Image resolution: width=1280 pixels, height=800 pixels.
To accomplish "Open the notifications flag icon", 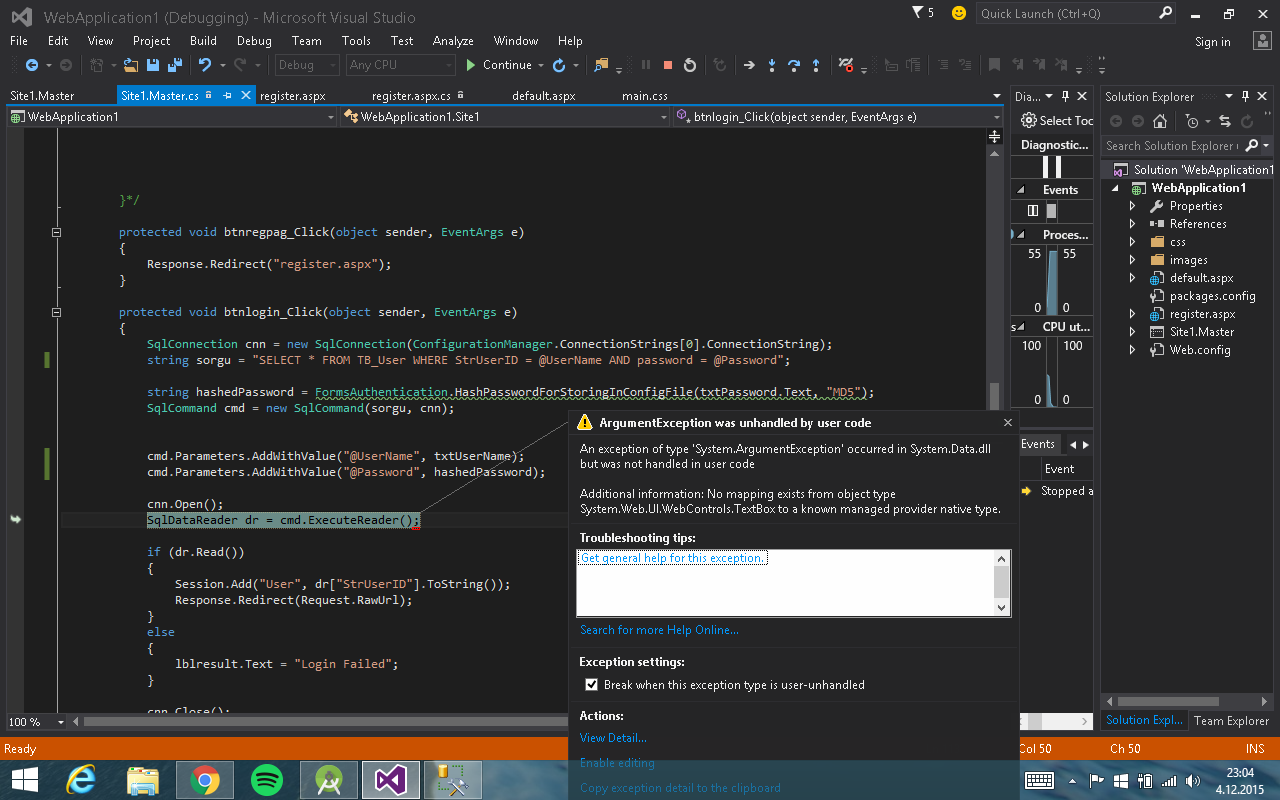I will coord(918,13).
